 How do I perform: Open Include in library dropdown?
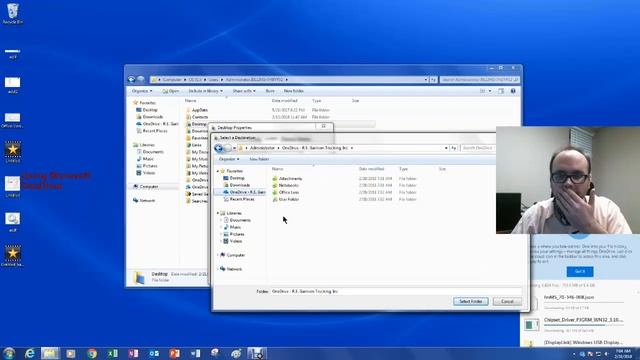point(205,91)
